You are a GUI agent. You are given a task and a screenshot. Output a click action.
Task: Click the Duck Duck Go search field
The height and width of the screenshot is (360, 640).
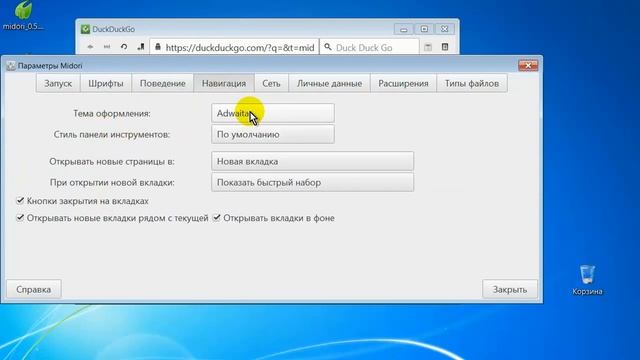tap(369, 47)
